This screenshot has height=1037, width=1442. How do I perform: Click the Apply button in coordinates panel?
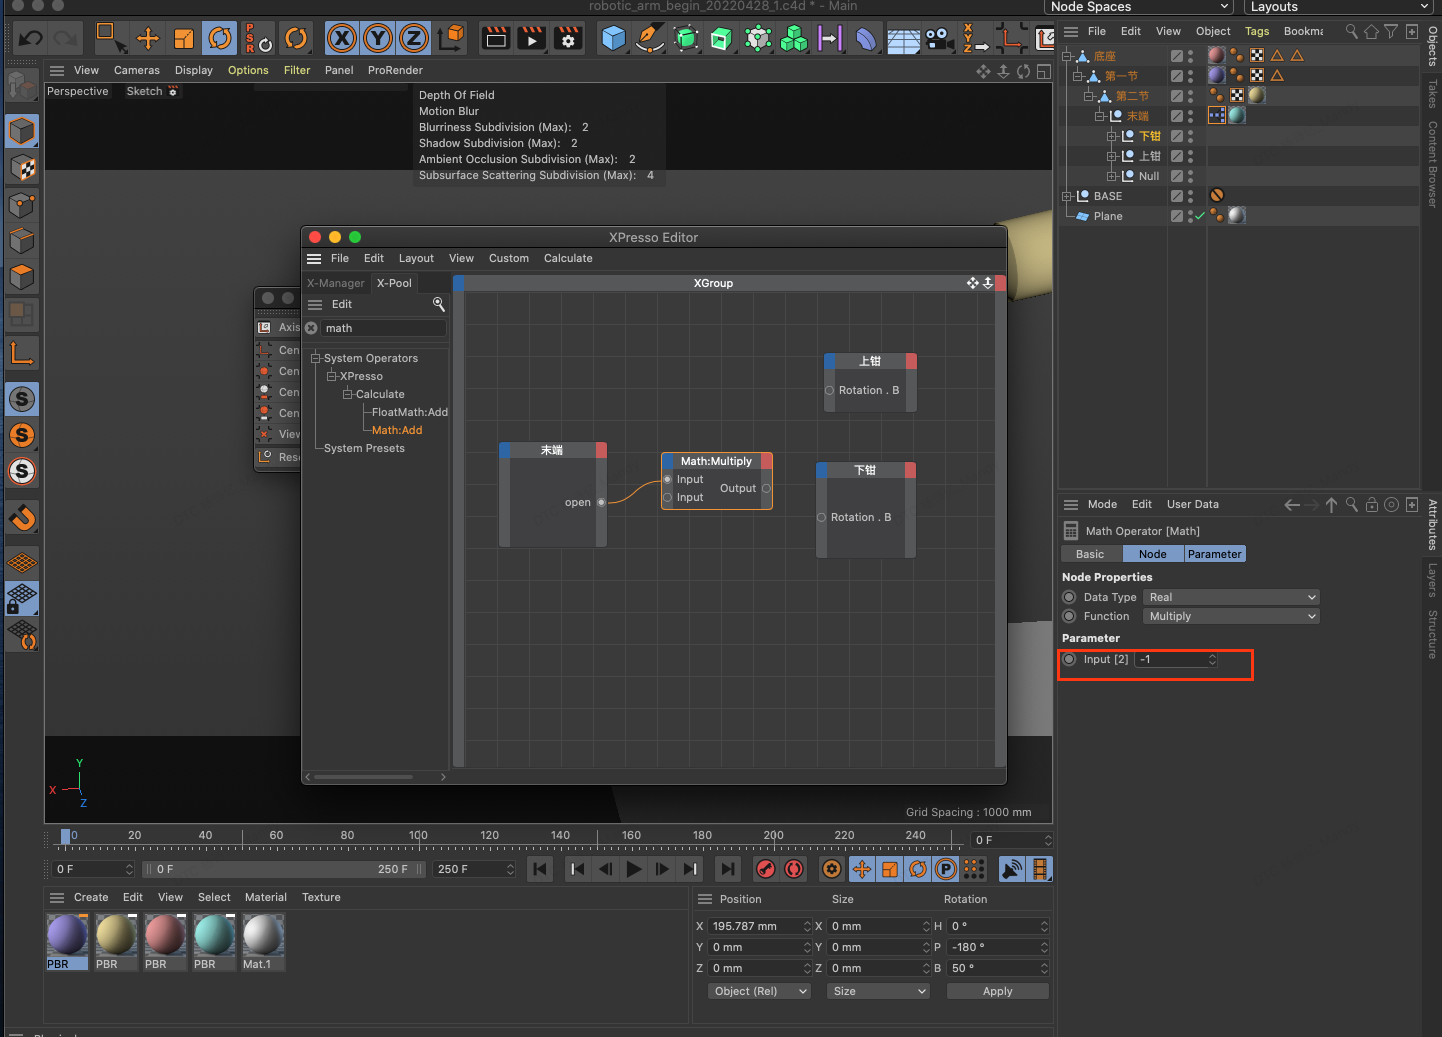tap(997, 991)
